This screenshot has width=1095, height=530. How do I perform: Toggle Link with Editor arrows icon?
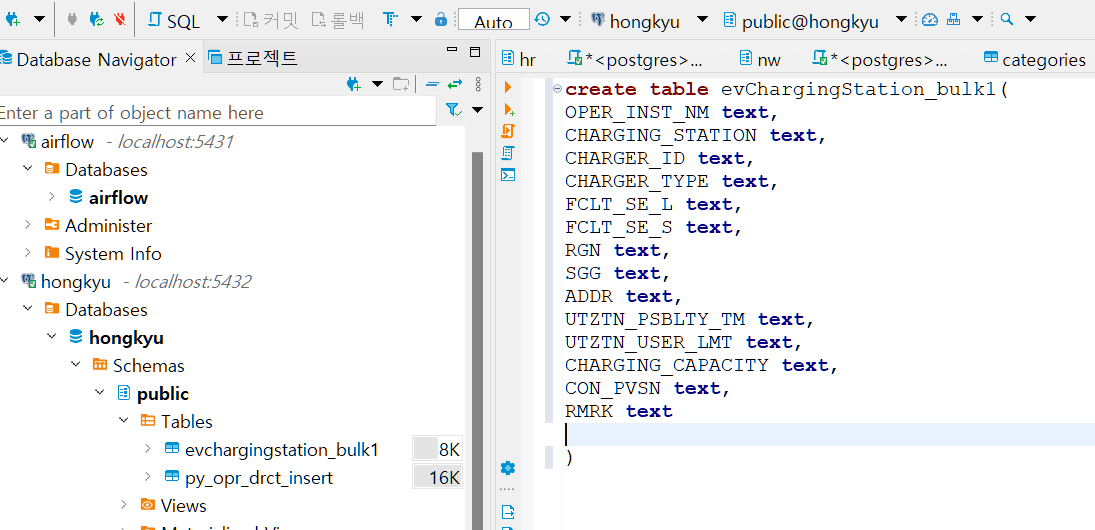455,84
